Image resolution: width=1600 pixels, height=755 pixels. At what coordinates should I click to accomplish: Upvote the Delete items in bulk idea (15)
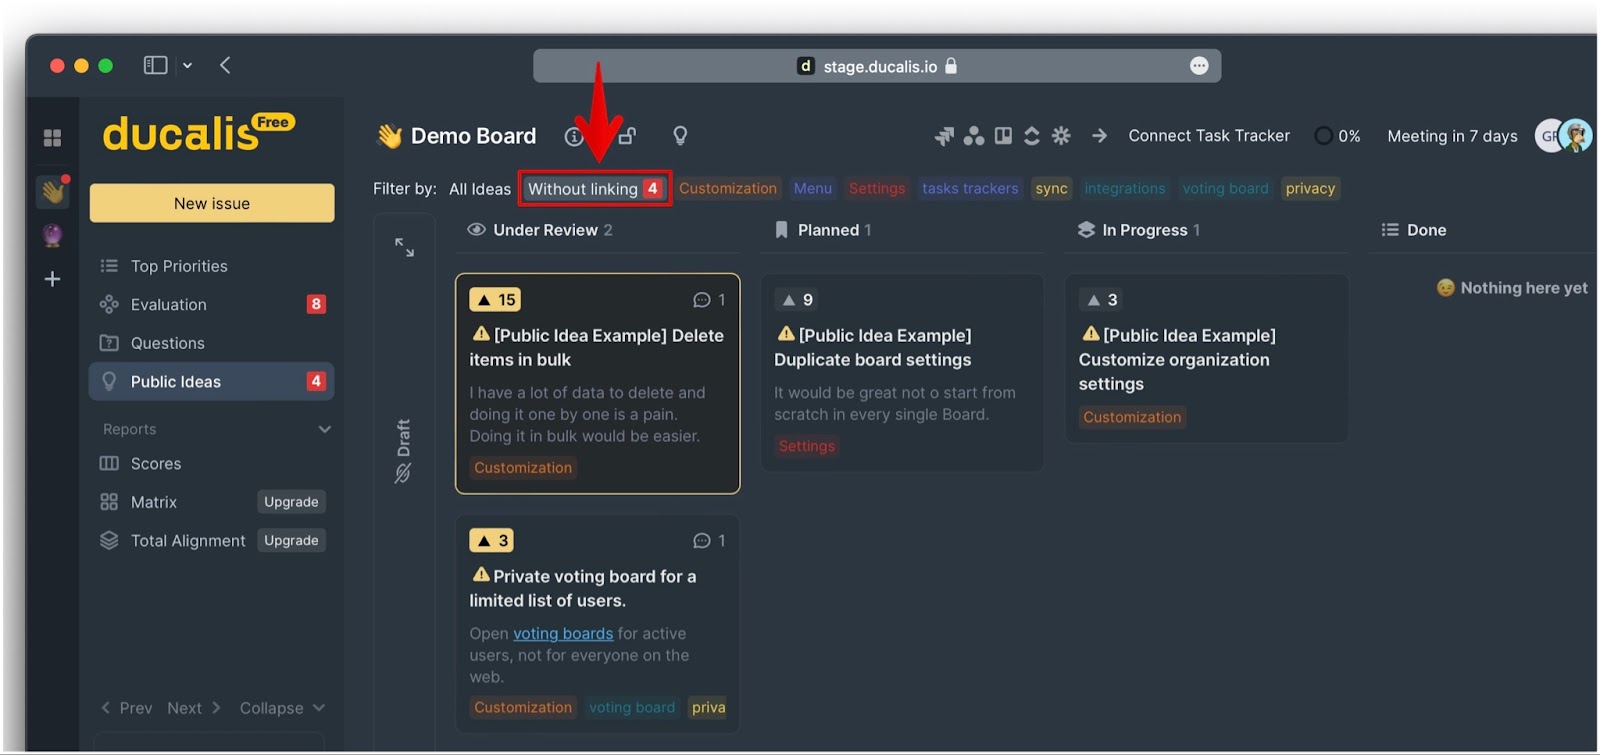pos(495,300)
